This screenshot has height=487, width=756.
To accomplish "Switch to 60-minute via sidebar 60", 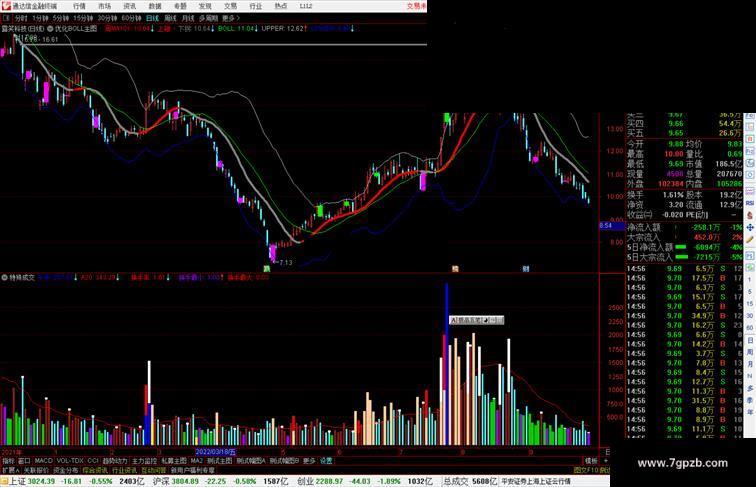I will click(750, 328).
